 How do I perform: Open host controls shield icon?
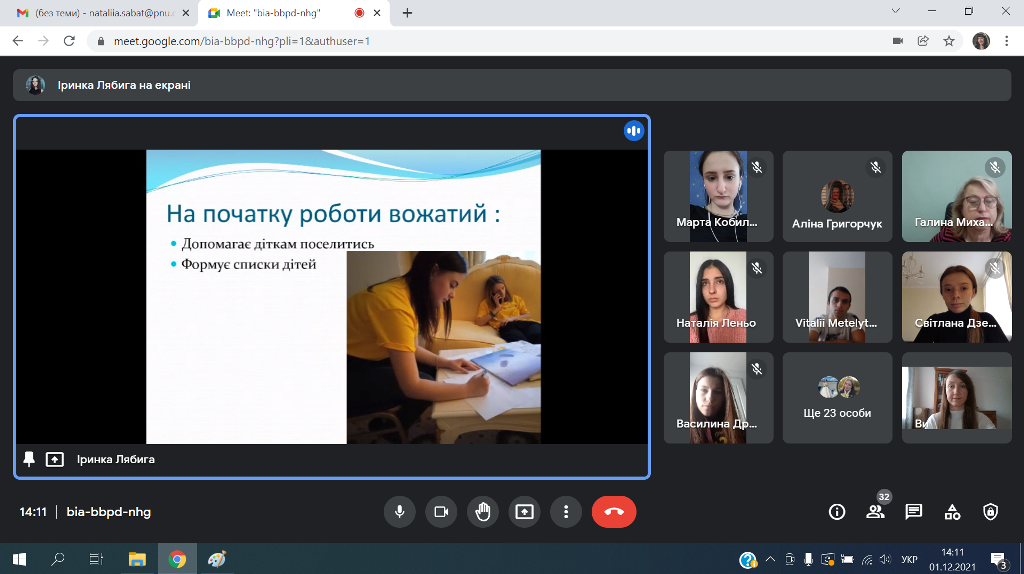click(990, 512)
